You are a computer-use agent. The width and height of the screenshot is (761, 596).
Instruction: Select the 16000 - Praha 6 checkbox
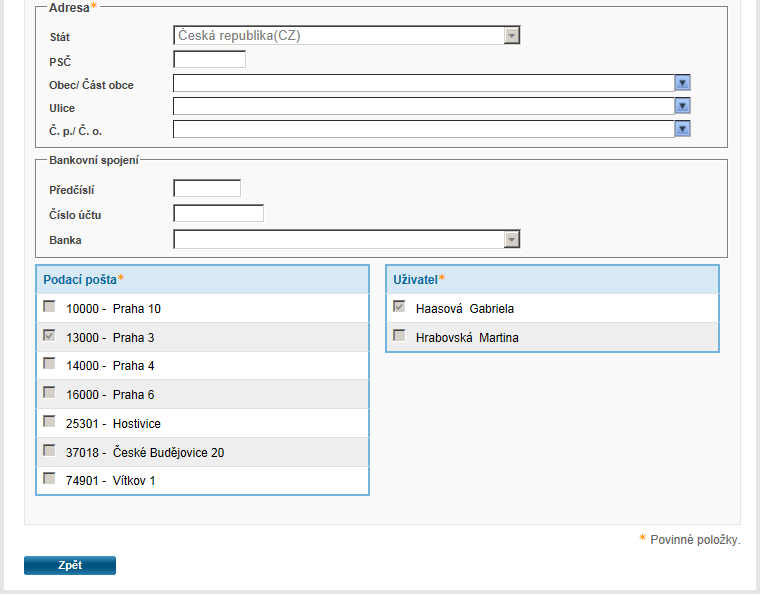pyautogui.click(x=49, y=393)
